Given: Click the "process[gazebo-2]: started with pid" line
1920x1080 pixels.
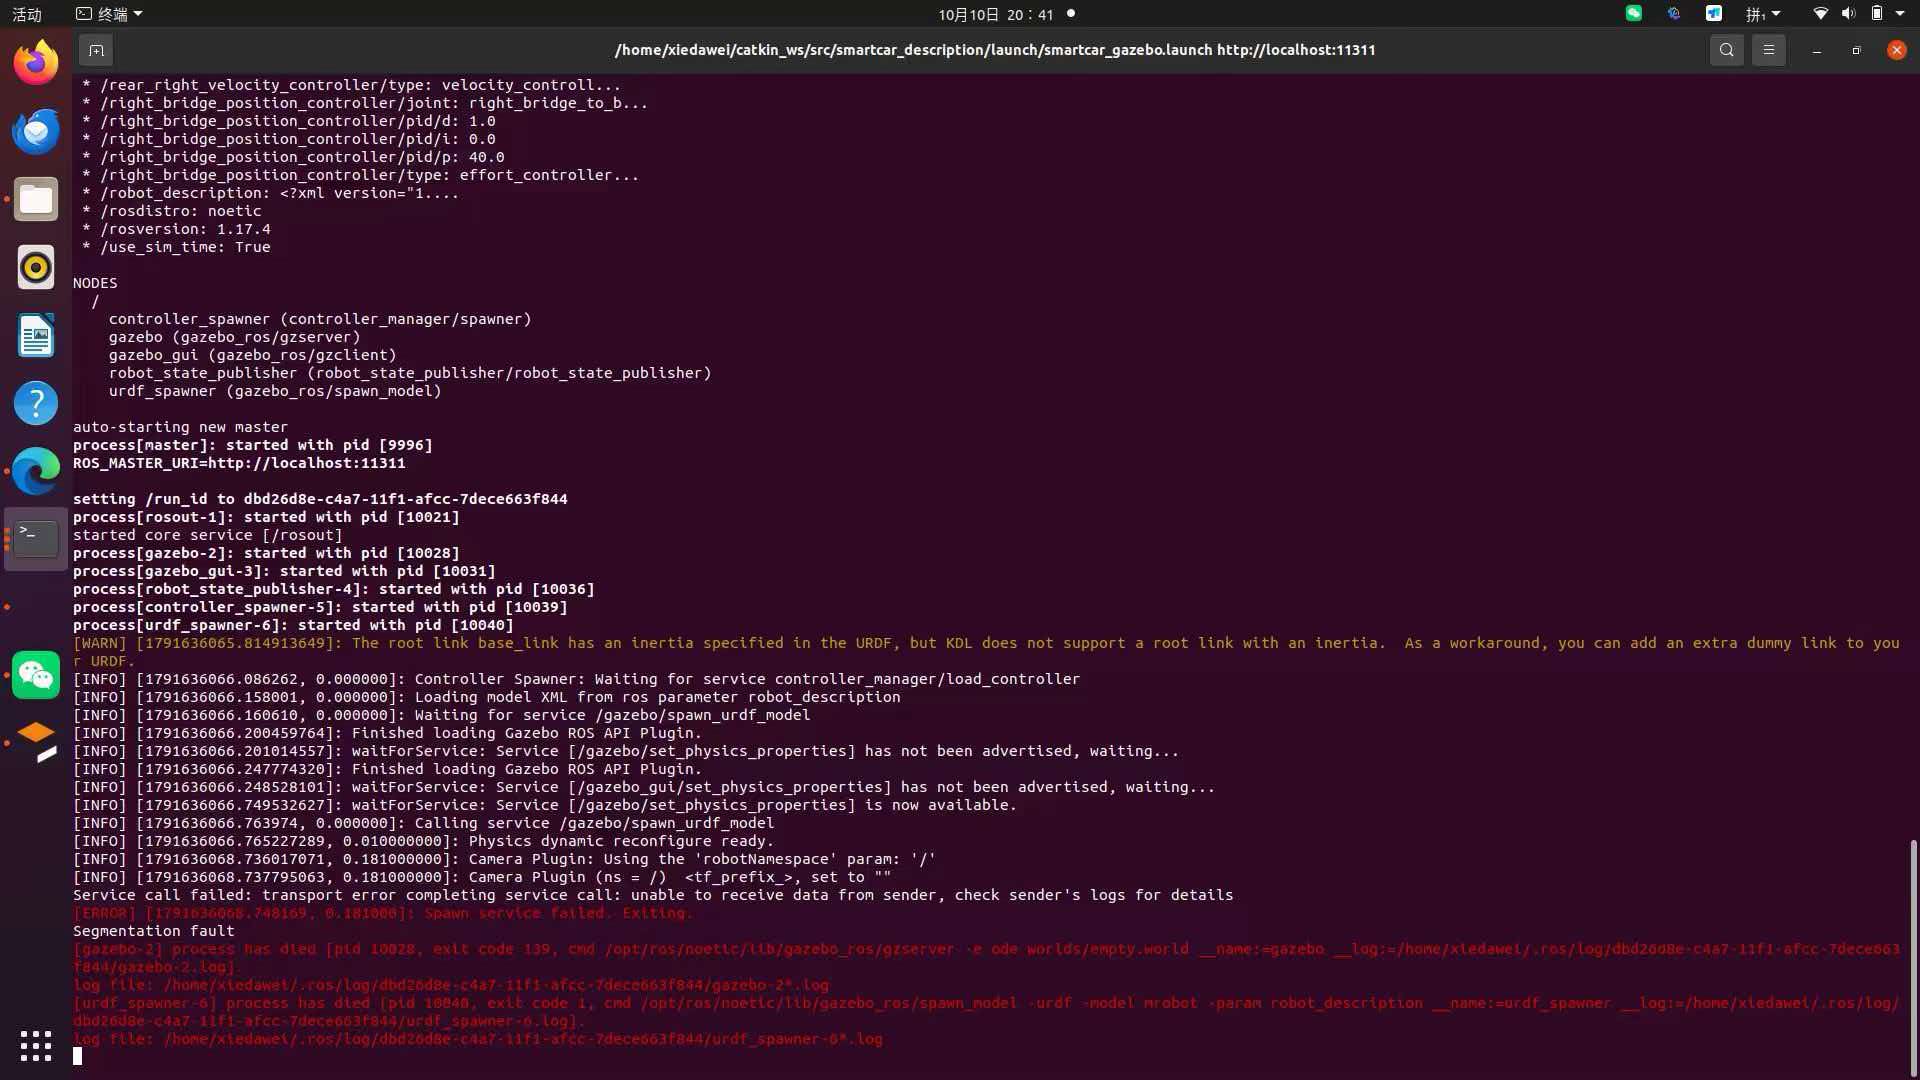Looking at the screenshot, I should 266,553.
